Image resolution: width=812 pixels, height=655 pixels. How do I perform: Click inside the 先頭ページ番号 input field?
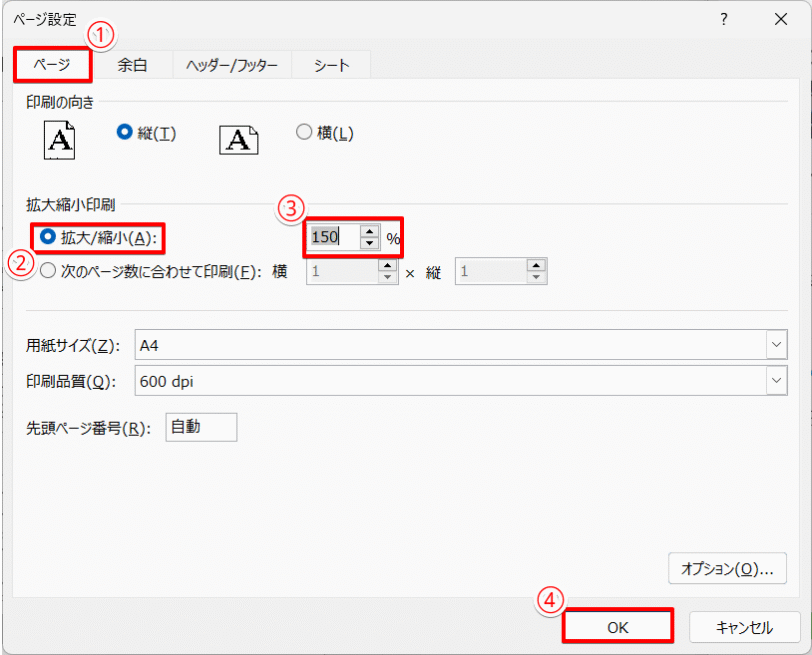pos(200,427)
